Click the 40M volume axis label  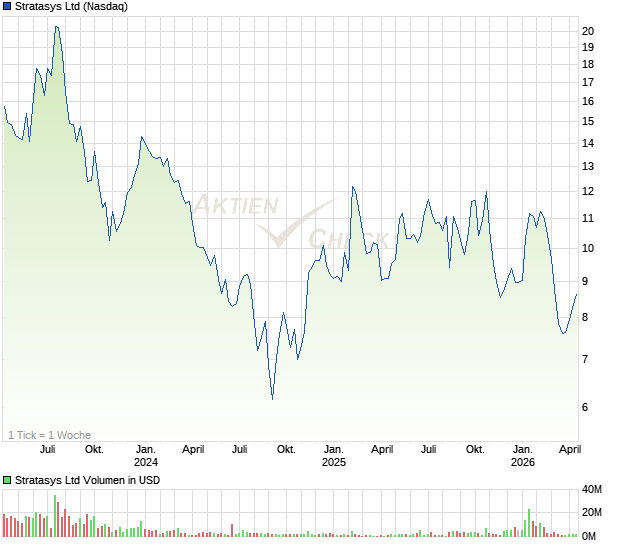(x=592, y=490)
